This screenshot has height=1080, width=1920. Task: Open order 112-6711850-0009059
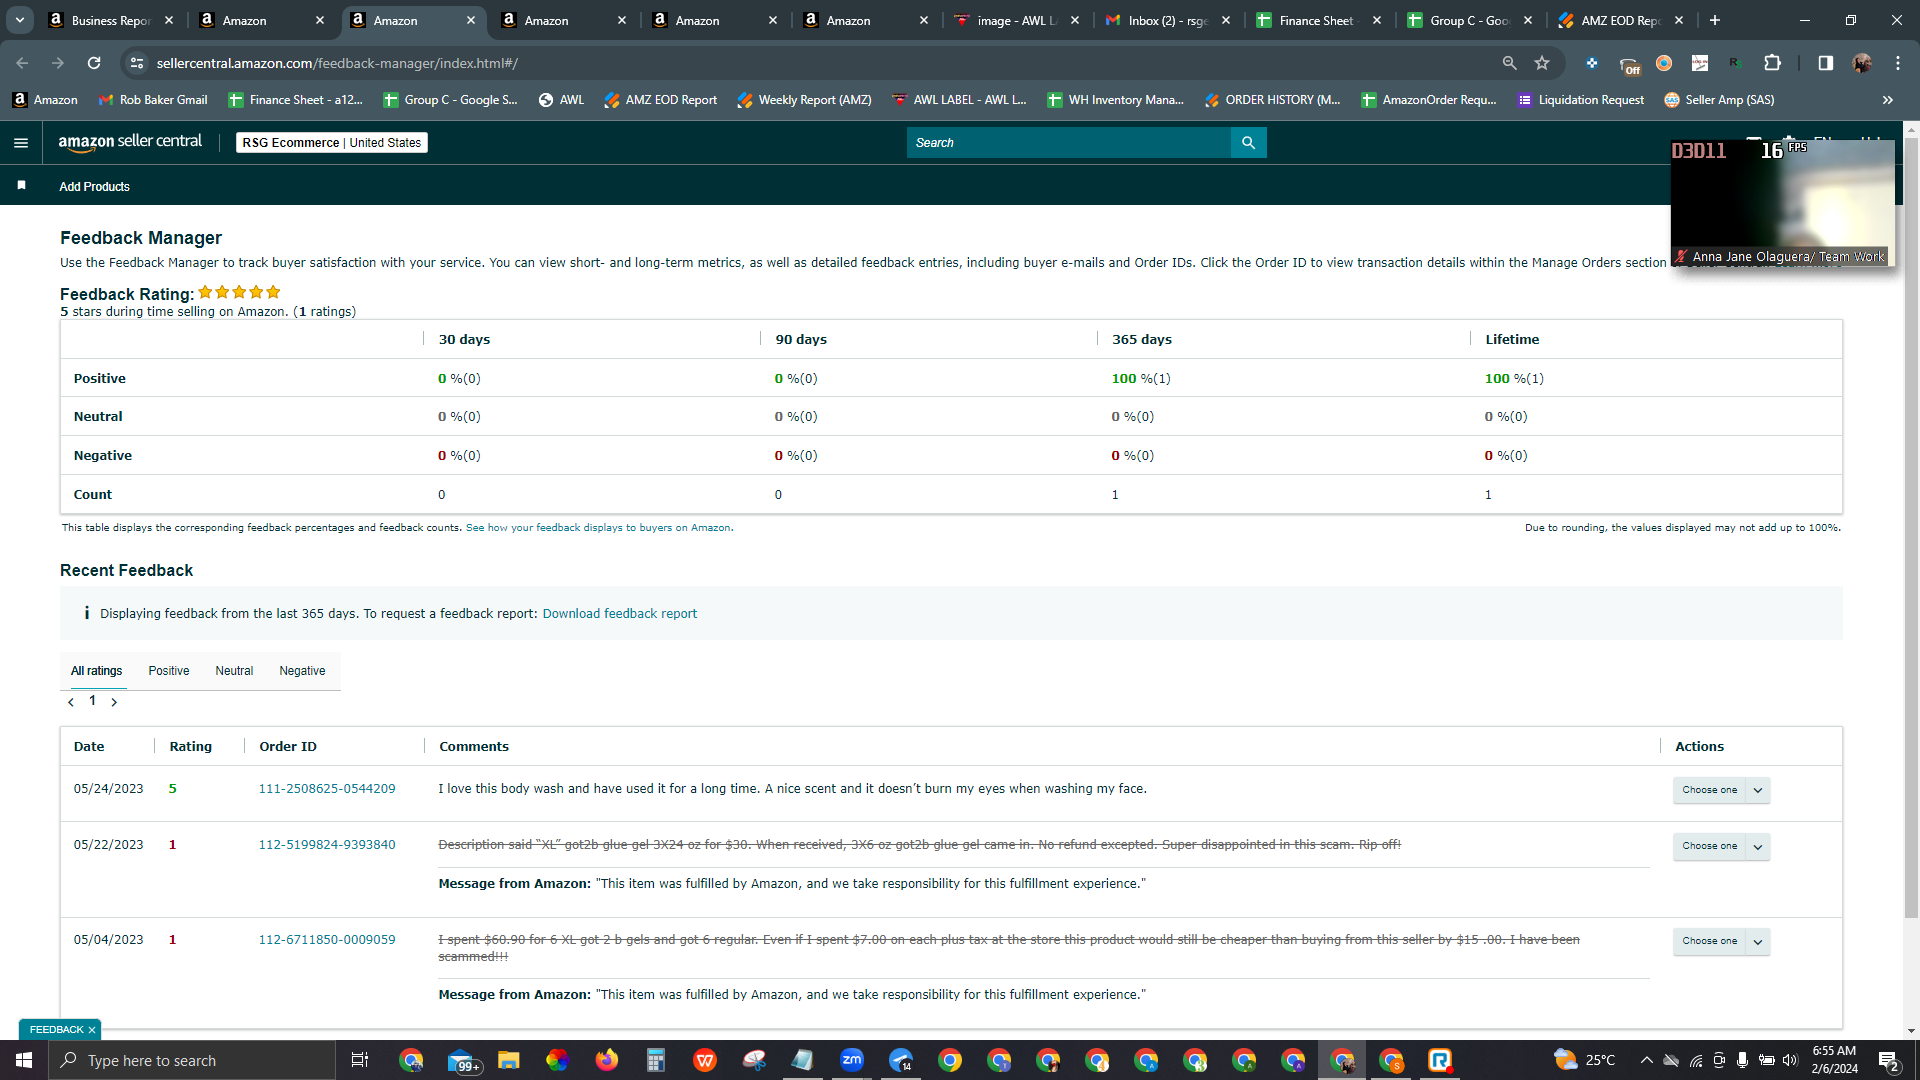[327, 940]
